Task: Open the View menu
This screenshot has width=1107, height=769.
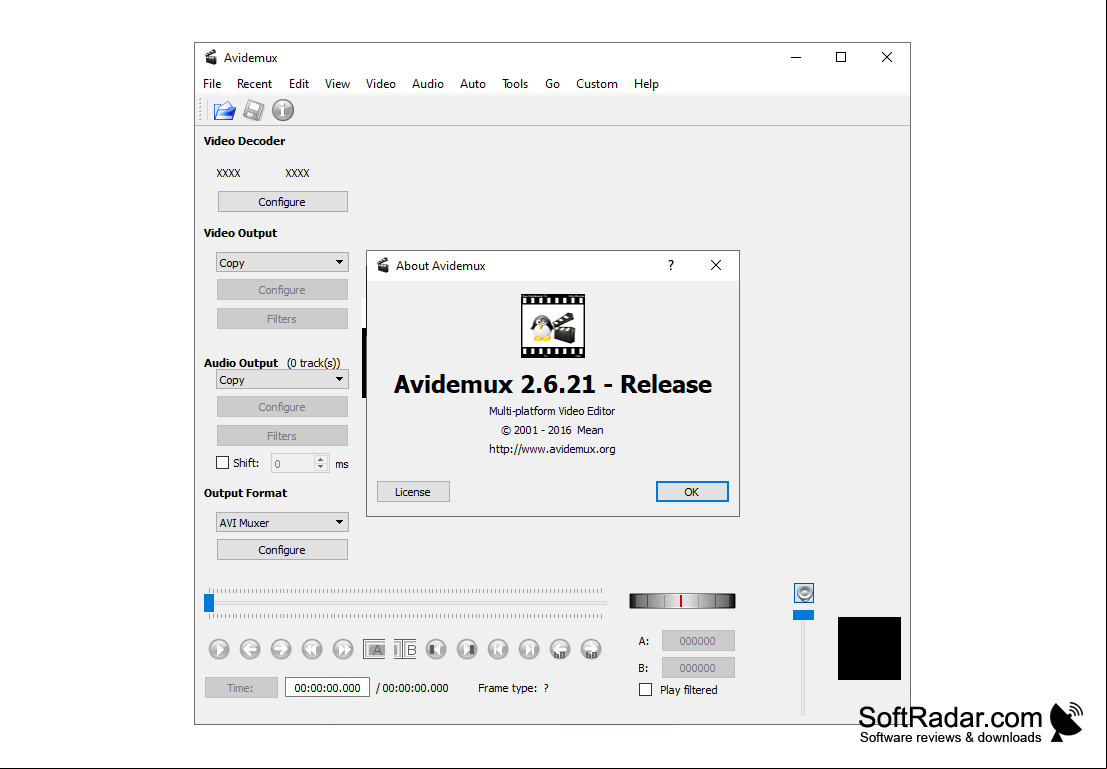Action: pos(337,83)
